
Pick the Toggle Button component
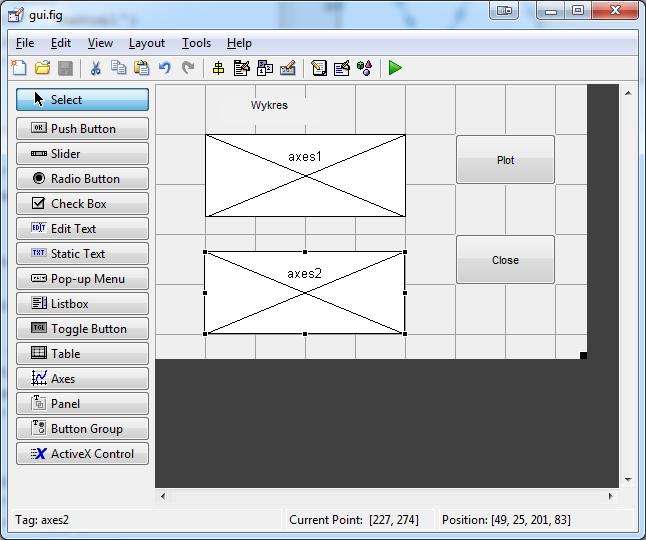[x=82, y=329]
